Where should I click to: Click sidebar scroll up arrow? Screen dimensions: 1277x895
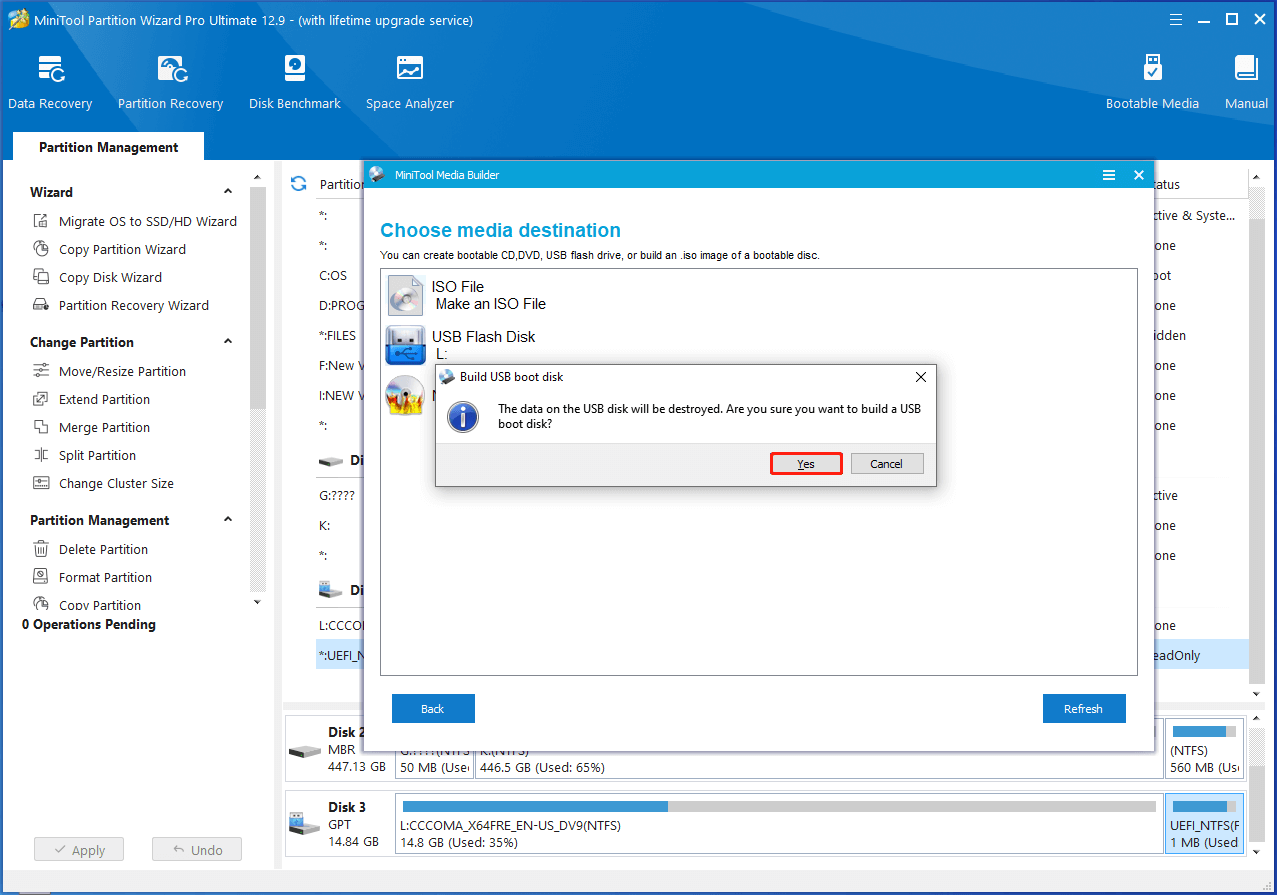[257, 177]
